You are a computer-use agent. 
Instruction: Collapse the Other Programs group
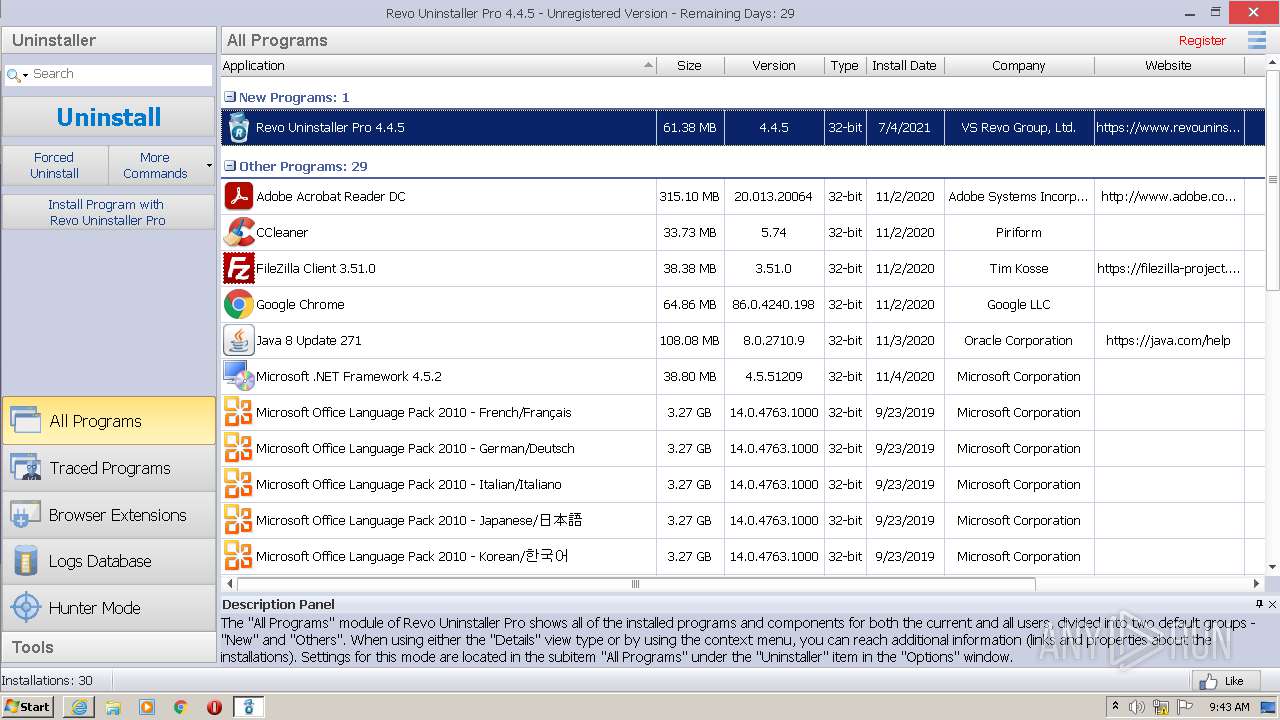[x=230, y=166]
